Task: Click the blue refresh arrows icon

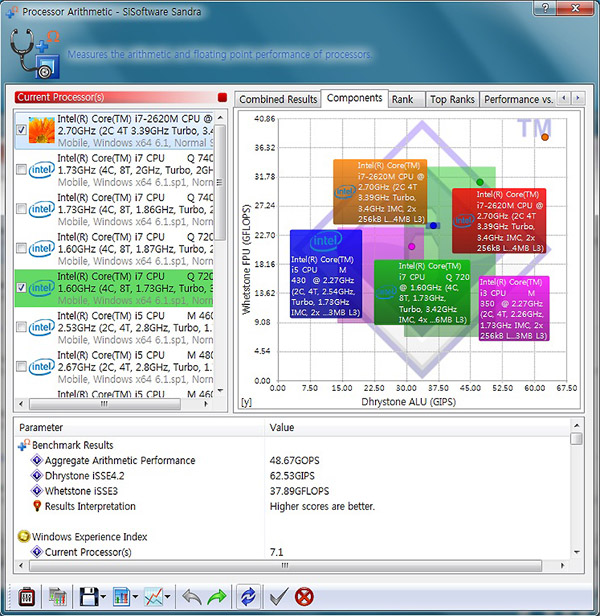Action: [248, 597]
